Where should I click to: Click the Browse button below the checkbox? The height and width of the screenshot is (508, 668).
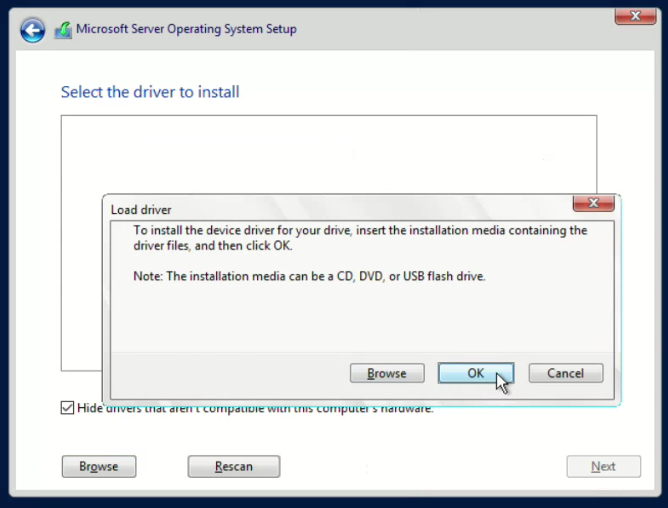(99, 466)
